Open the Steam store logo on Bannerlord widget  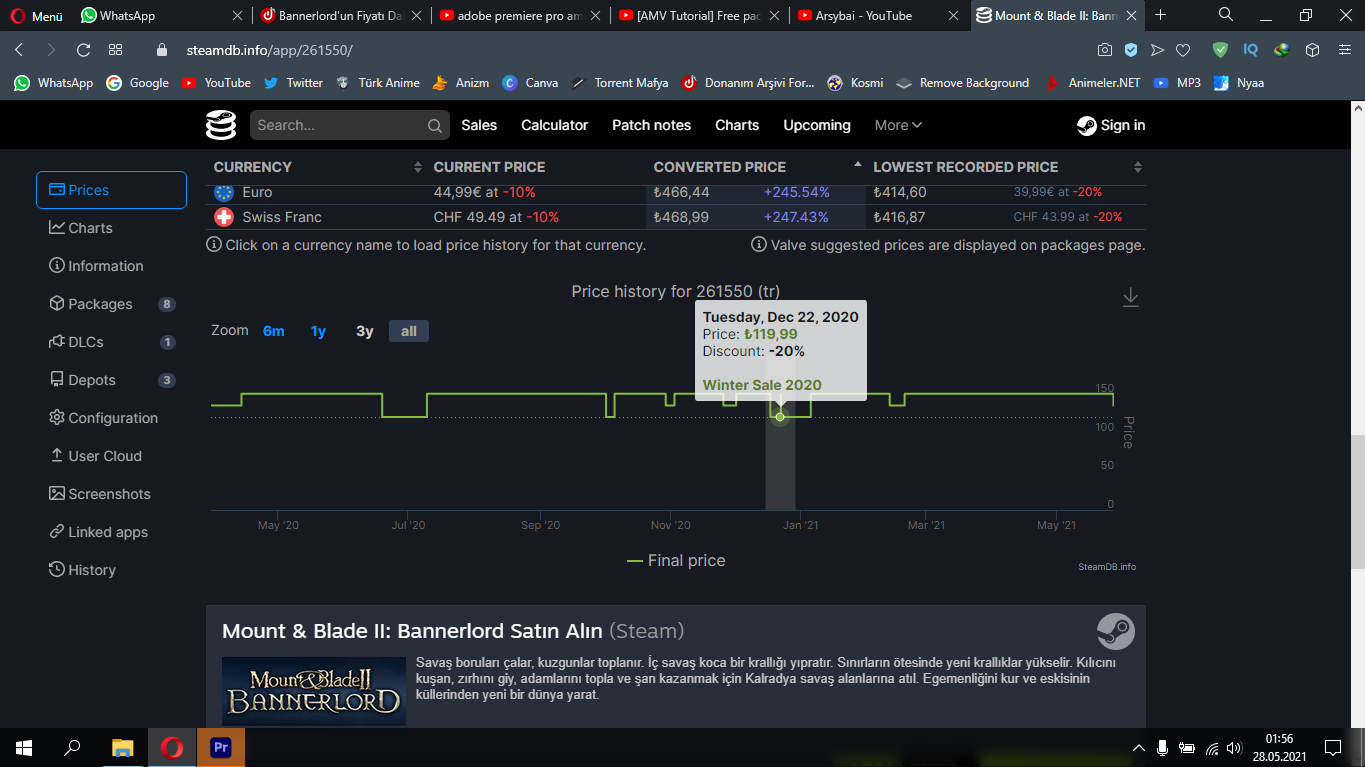tap(1116, 632)
